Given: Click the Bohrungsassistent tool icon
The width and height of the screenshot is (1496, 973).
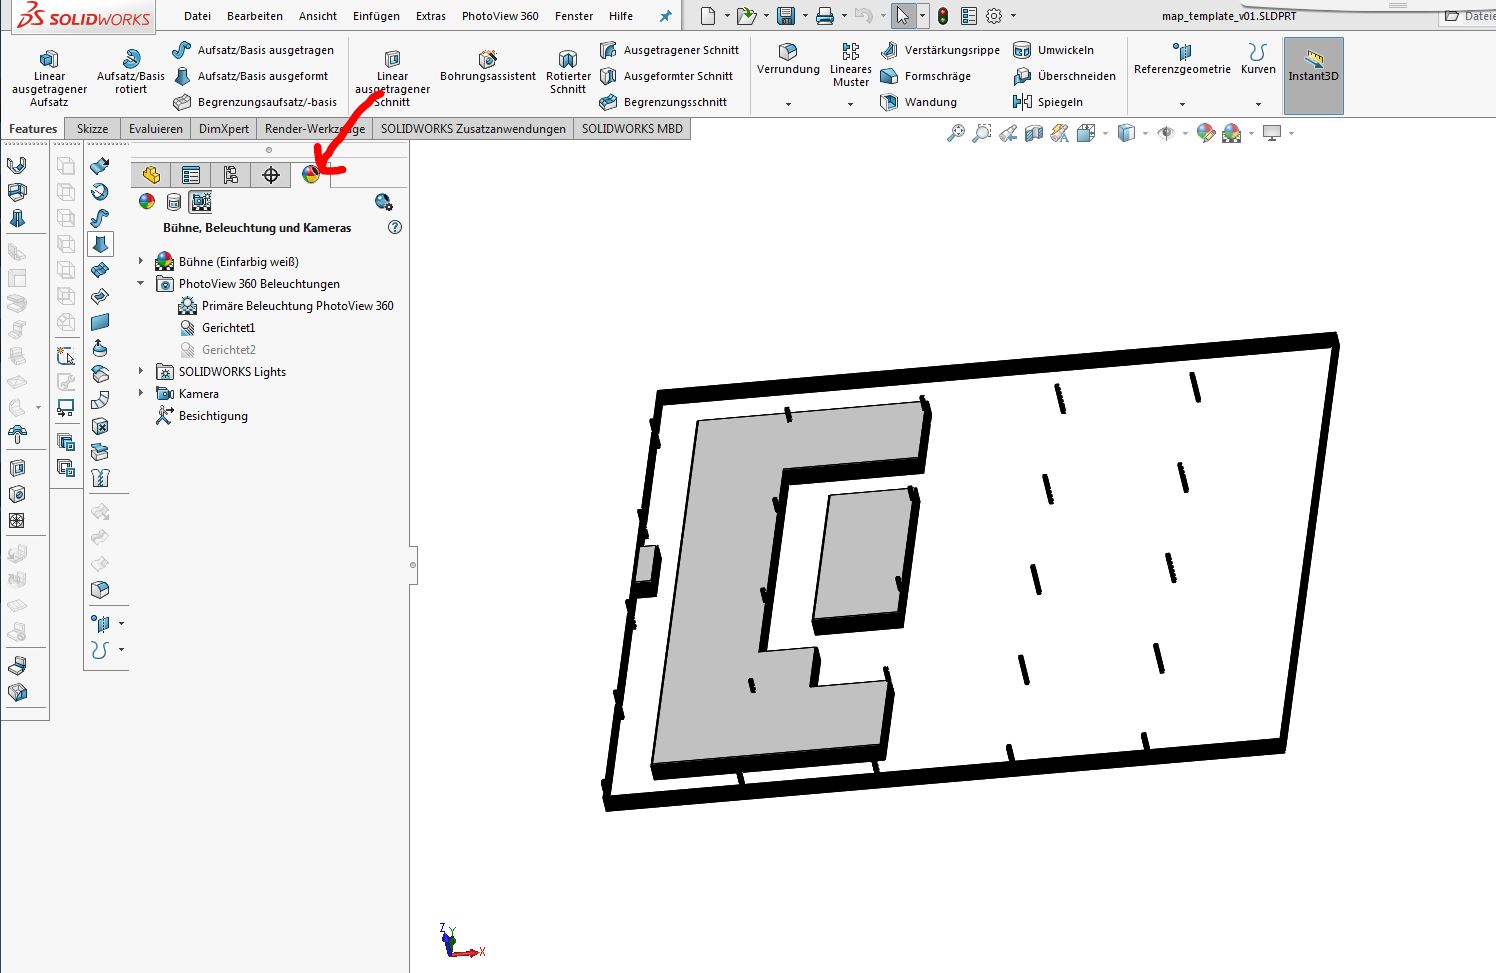Looking at the screenshot, I should tap(487, 60).
